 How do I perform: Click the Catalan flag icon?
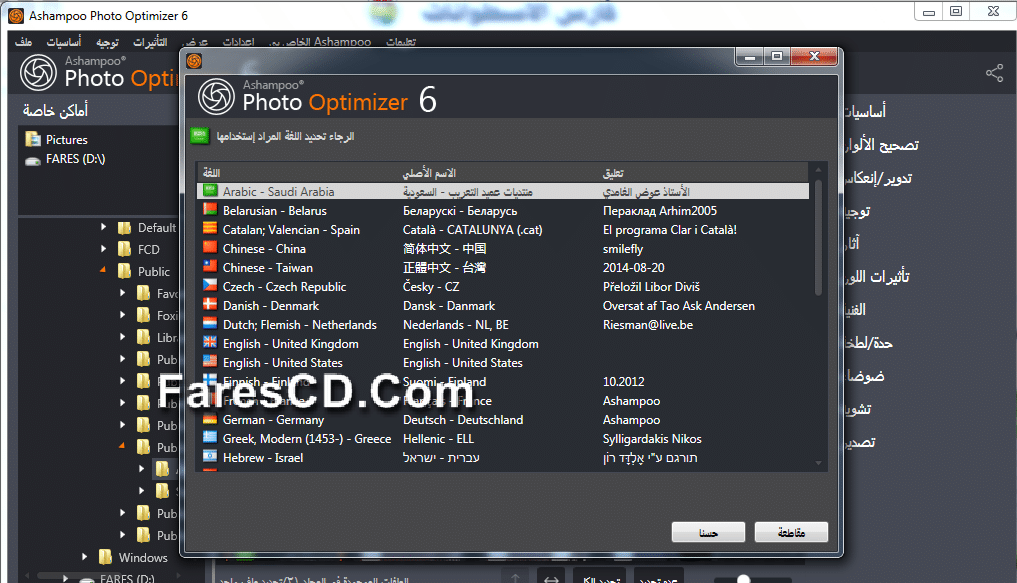(x=209, y=228)
